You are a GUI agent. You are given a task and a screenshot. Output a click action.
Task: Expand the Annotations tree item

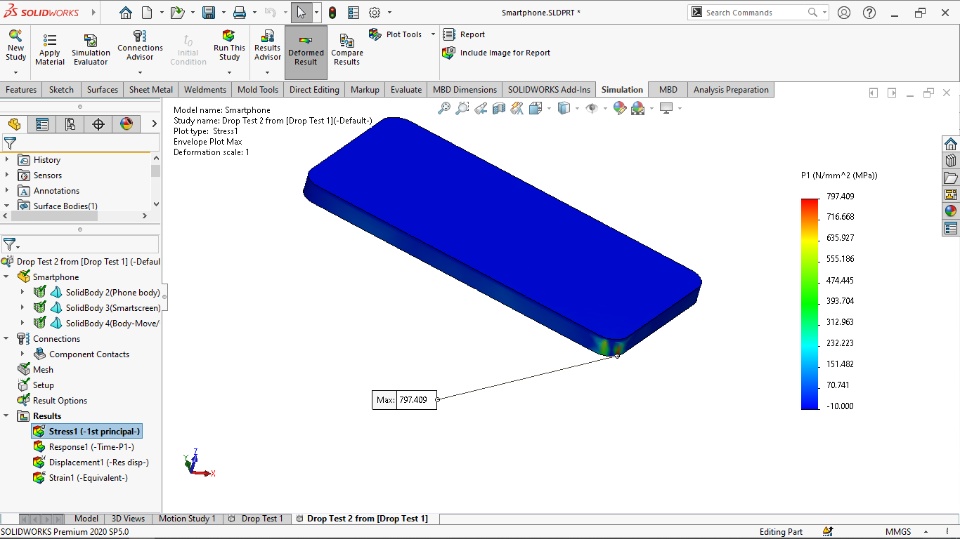[7, 190]
